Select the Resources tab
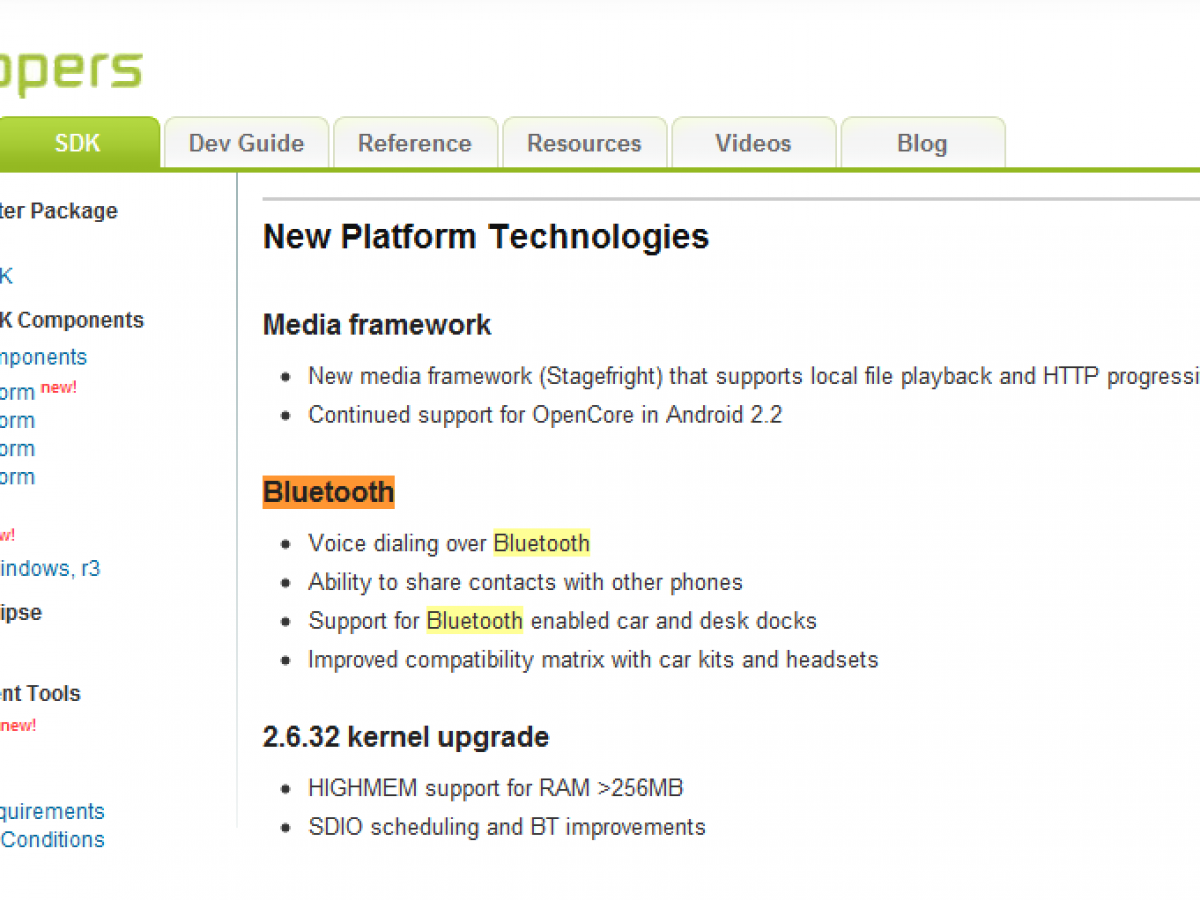This screenshot has width=1200, height=900. [x=584, y=143]
